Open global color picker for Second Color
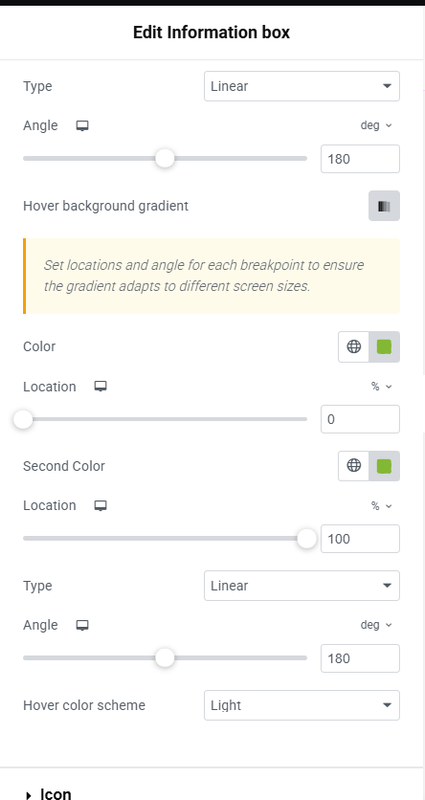 coord(354,466)
